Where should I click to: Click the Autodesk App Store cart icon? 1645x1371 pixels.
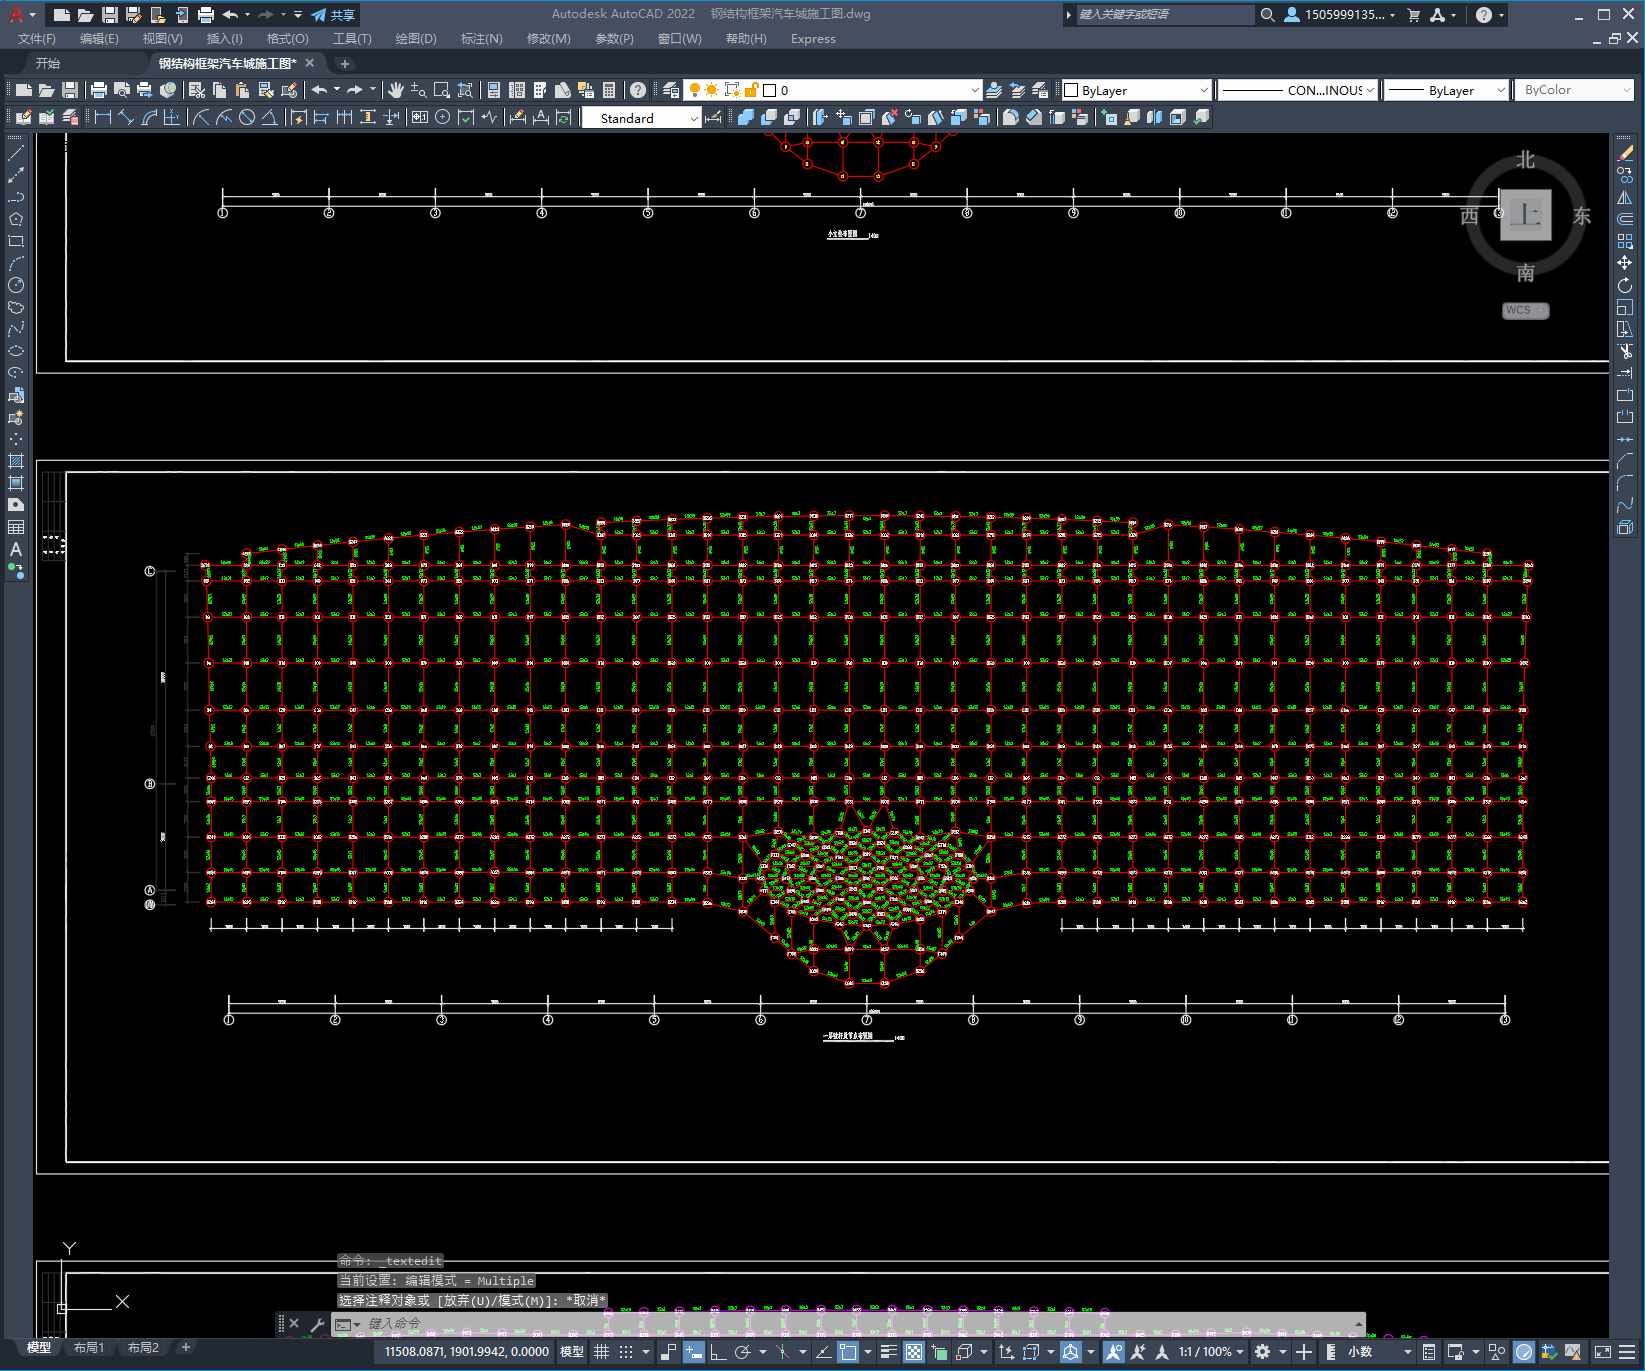pos(1414,15)
